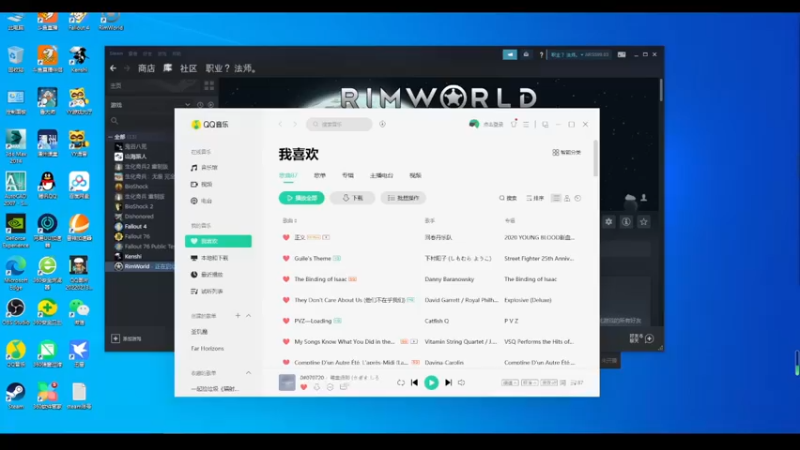Open Steam desktop shortcut icon

point(16,396)
